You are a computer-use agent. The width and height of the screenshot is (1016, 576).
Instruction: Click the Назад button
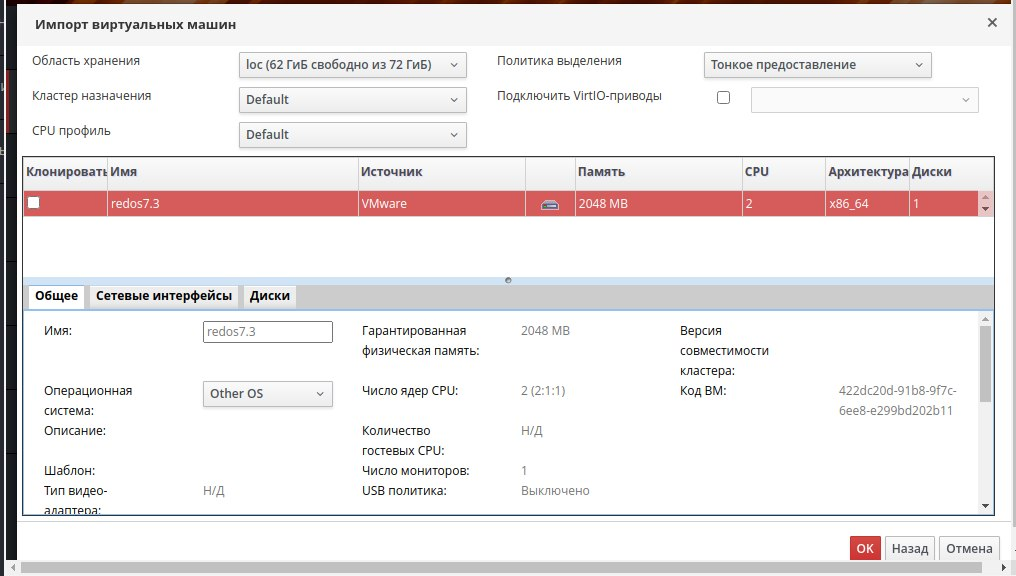tap(910, 548)
